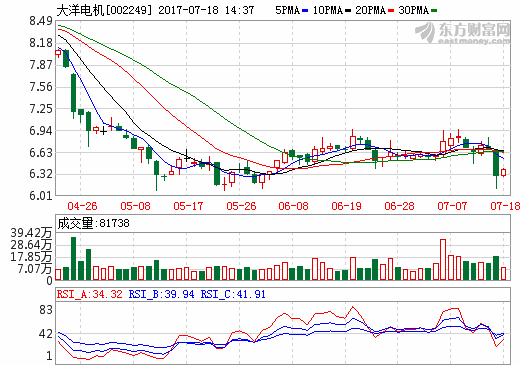Click the 6.63 price axis label
This screenshot has width=520, height=365.
pos(41,152)
